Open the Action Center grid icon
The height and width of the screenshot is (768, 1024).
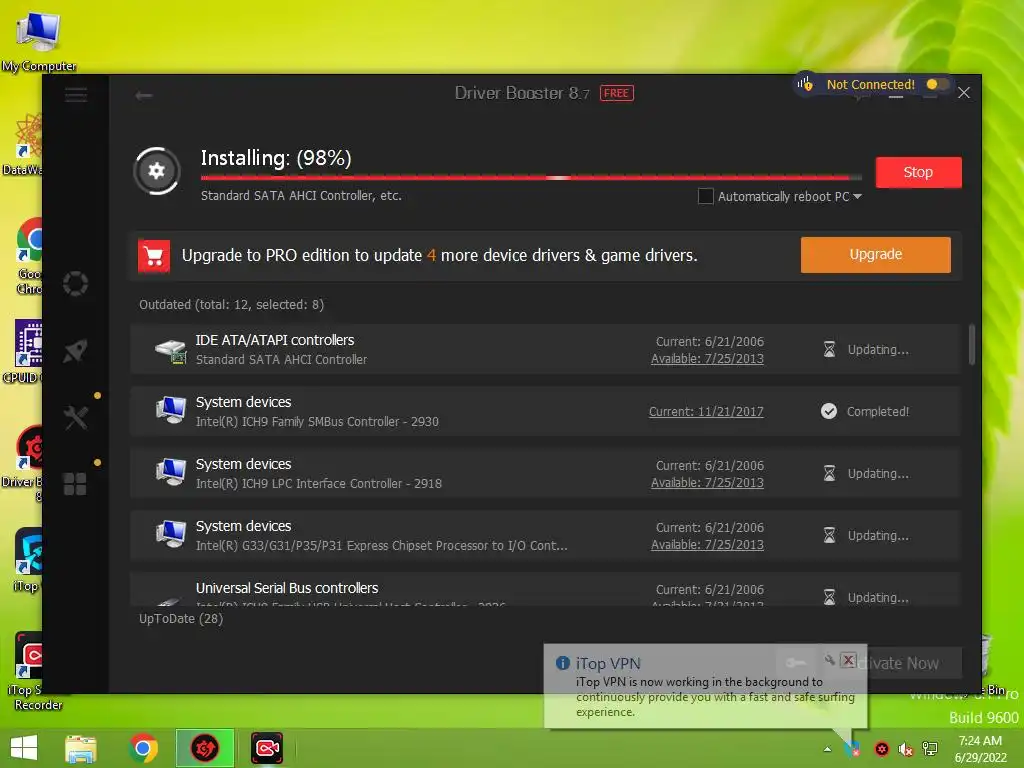75,484
